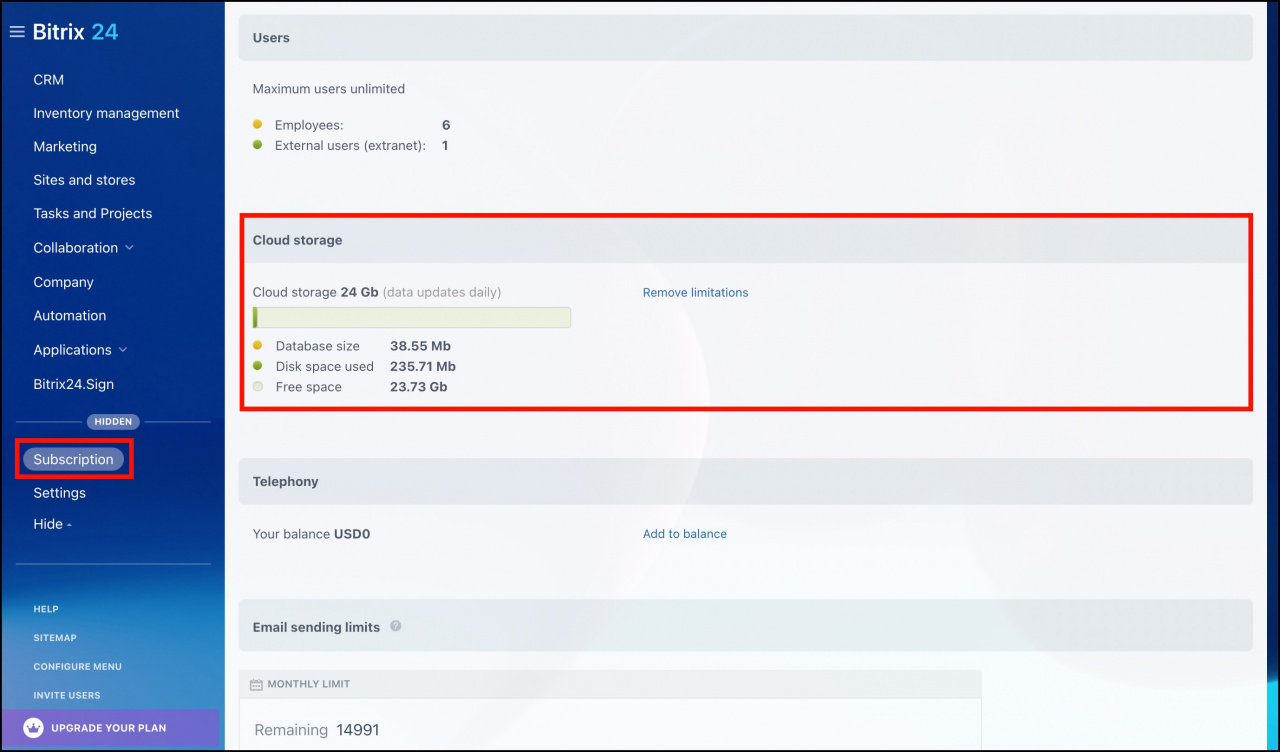Collapse hidden items with Hide
This screenshot has width=1280, height=752.
point(52,524)
